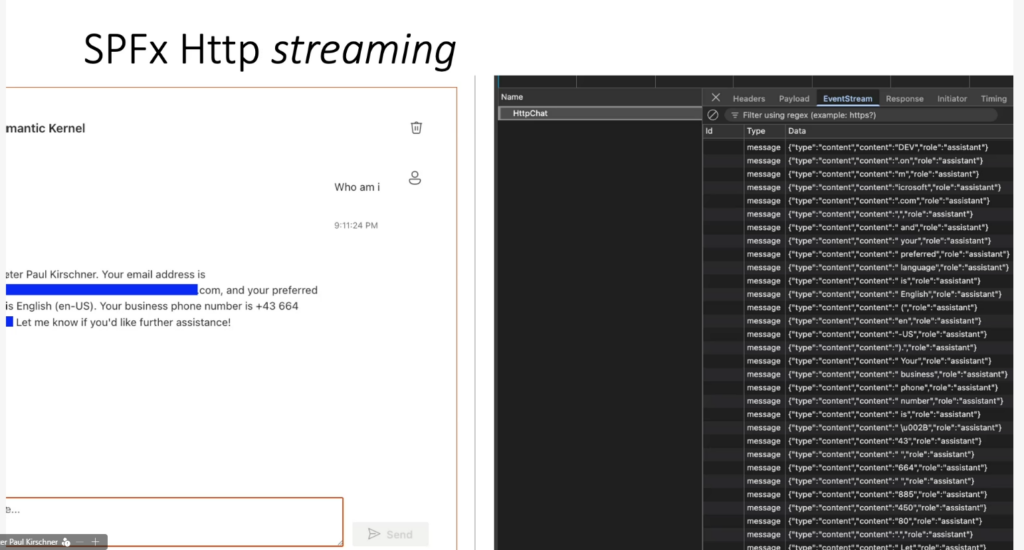The image size is (1024, 550).
Task: Click event row with content "43"
Action: tap(857, 441)
